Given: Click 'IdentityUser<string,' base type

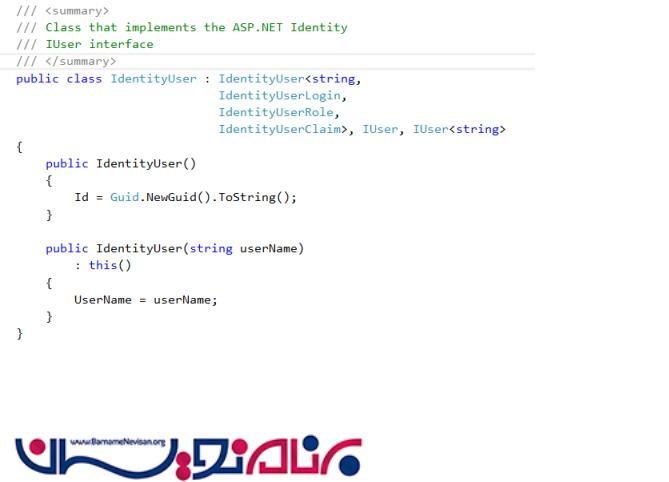Looking at the screenshot, I should (290, 79).
